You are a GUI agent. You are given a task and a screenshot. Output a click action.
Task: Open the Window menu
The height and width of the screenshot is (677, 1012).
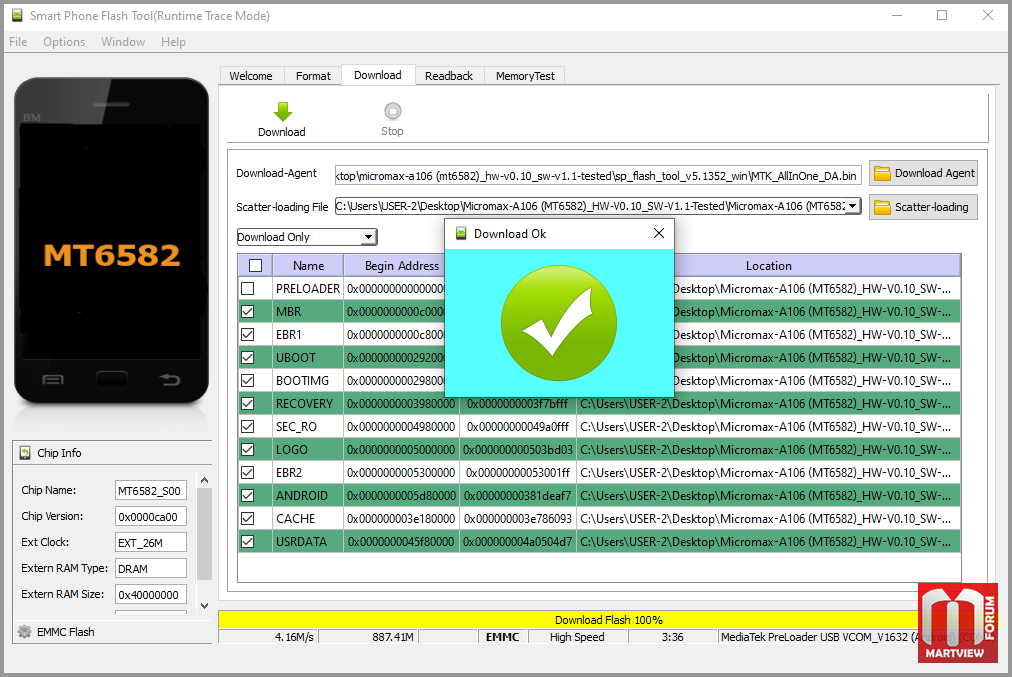coord(123,42)
